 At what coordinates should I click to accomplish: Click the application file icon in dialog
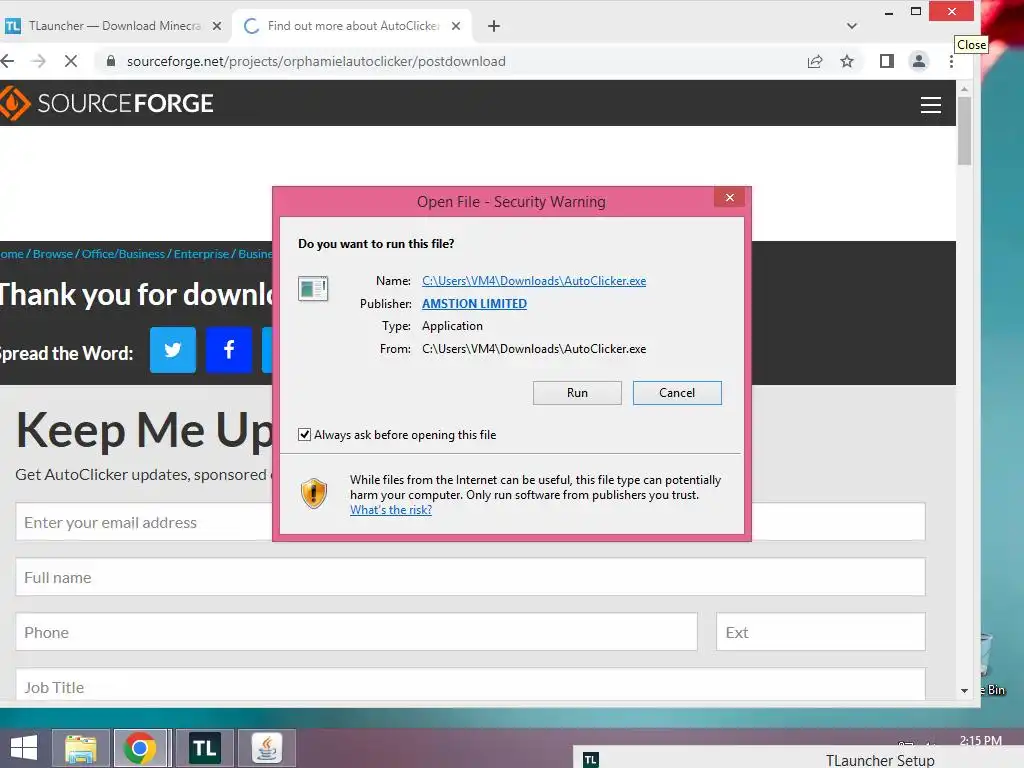pyautogui.click(x=313, y=288)
